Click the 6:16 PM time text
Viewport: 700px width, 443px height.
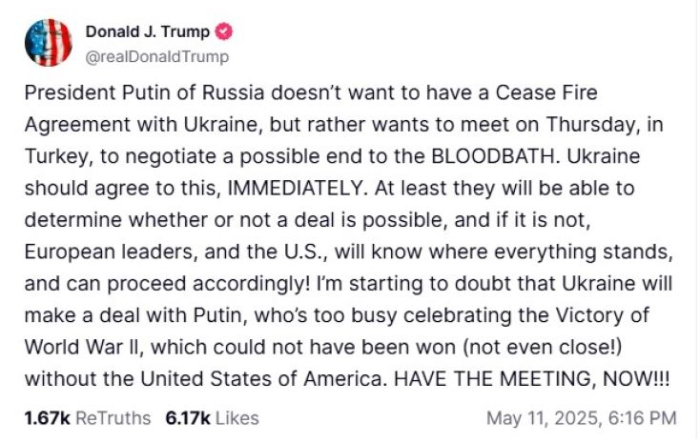(x=642, y=418)
